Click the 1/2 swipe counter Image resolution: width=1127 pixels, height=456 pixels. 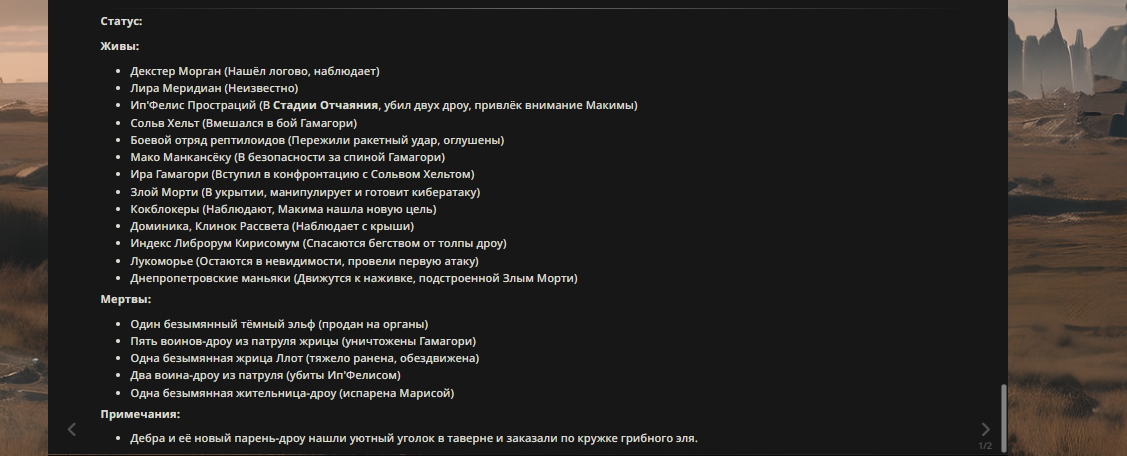(x=985, y=446)
